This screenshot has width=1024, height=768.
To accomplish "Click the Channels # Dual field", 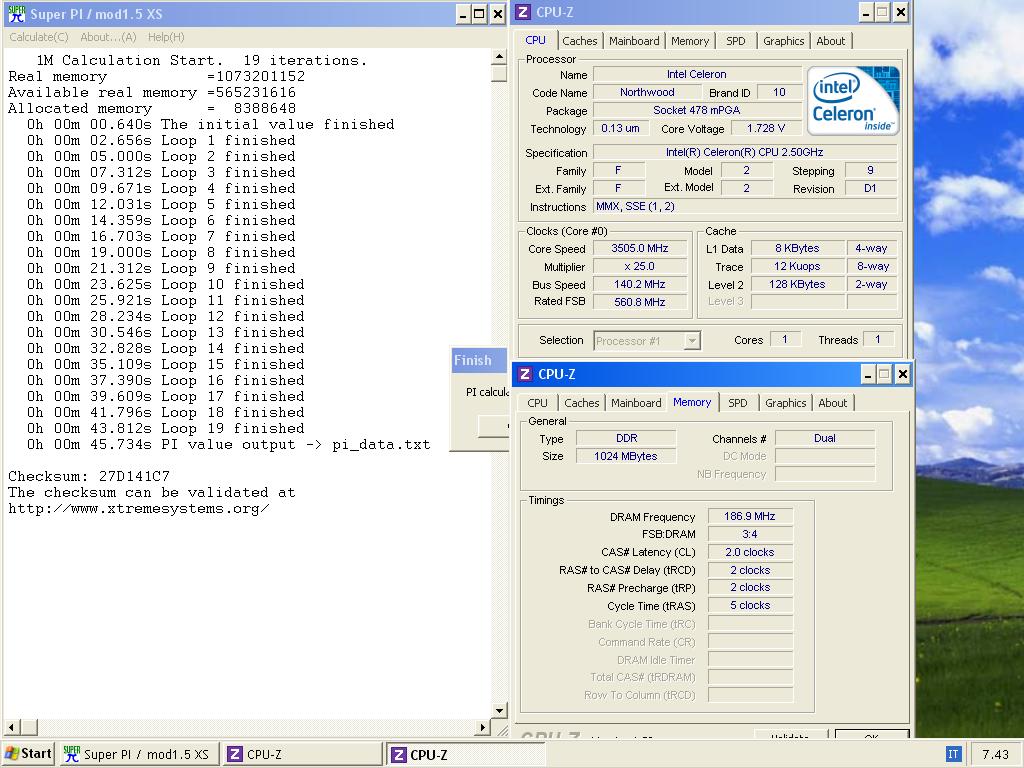I will (824, 438).
